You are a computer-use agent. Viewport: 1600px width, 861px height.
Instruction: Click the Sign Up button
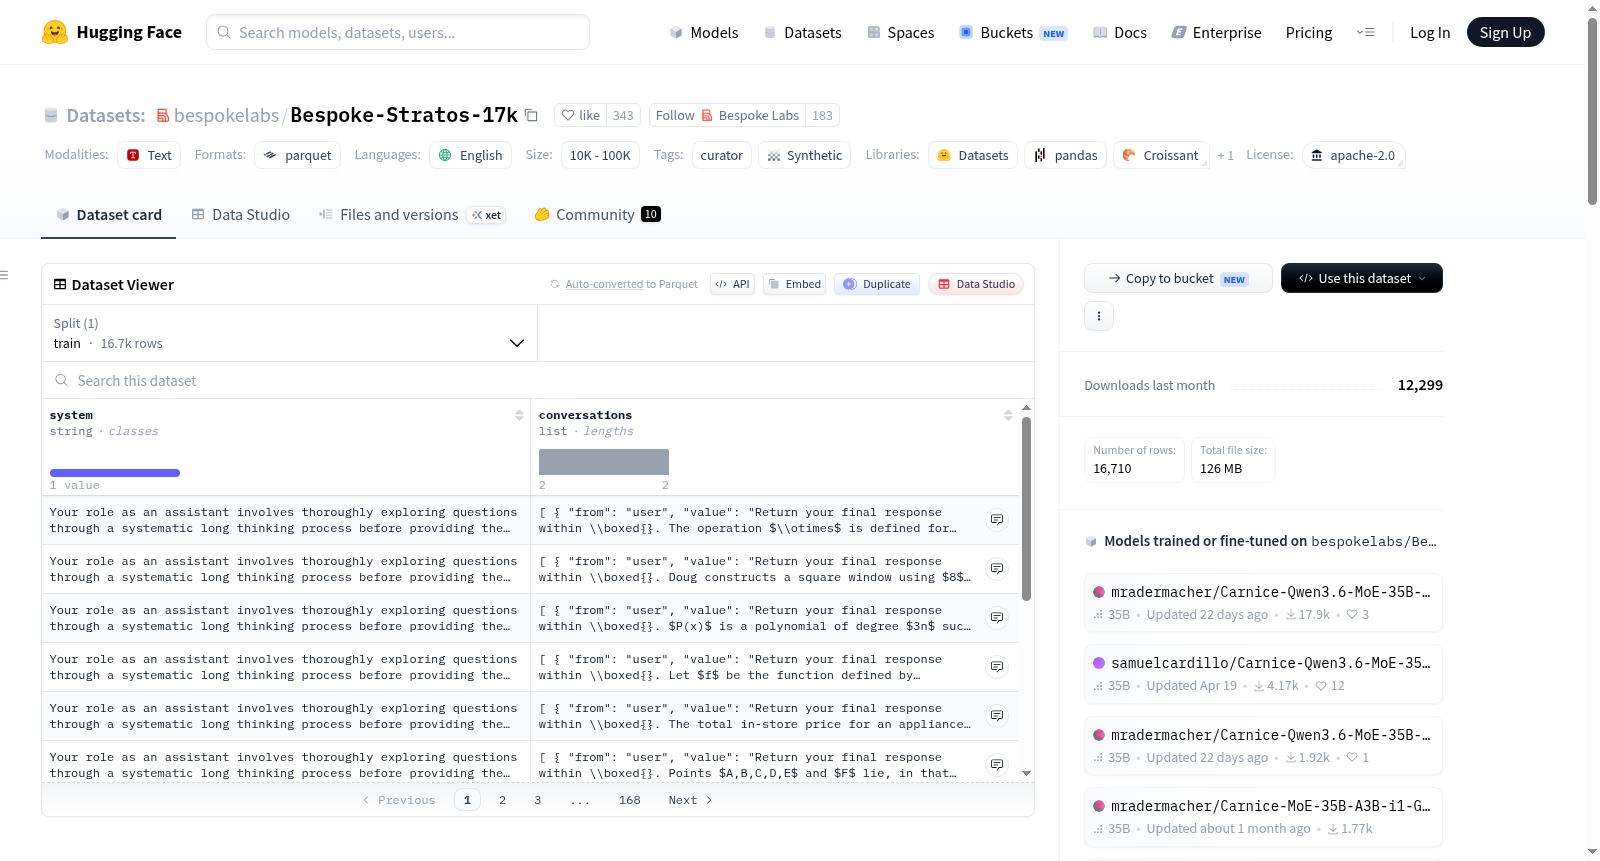[1505, 32]
